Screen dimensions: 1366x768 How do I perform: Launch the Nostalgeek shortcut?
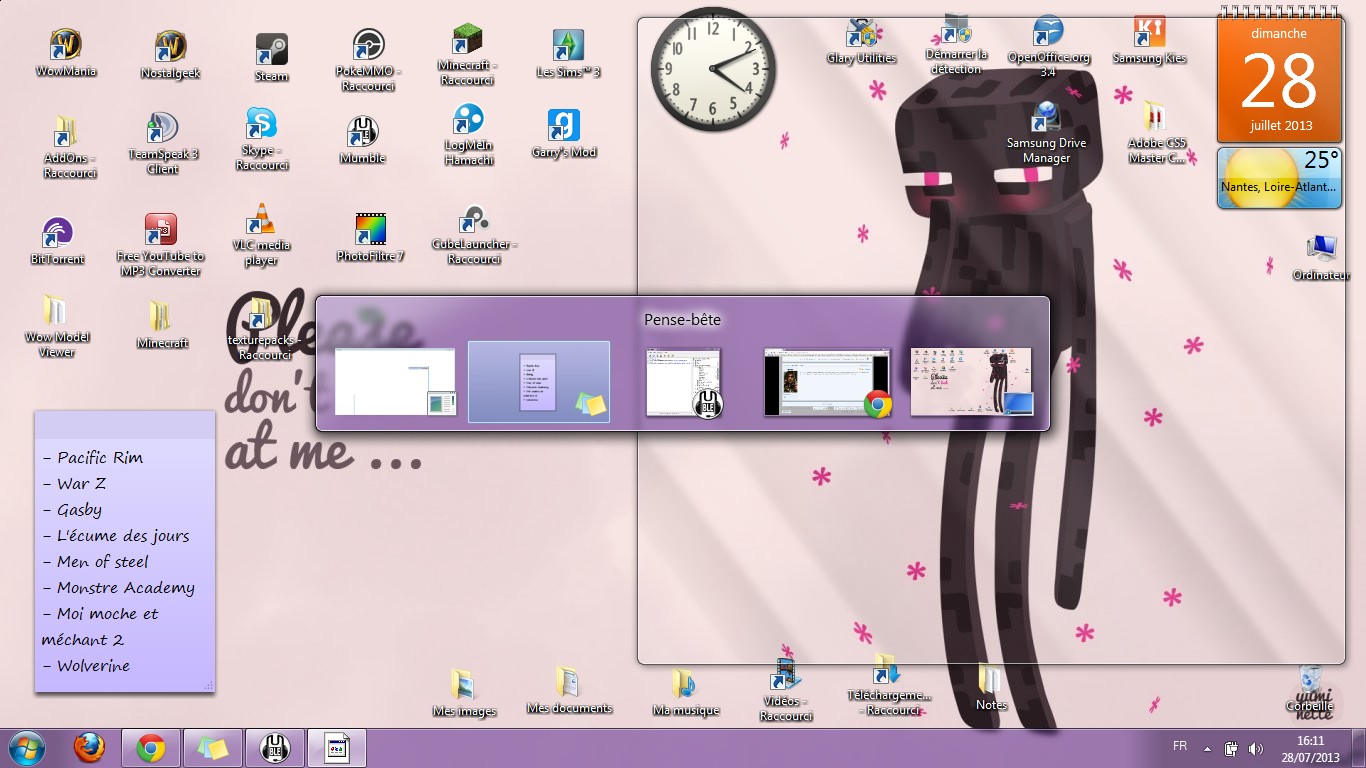pos(170,48)
